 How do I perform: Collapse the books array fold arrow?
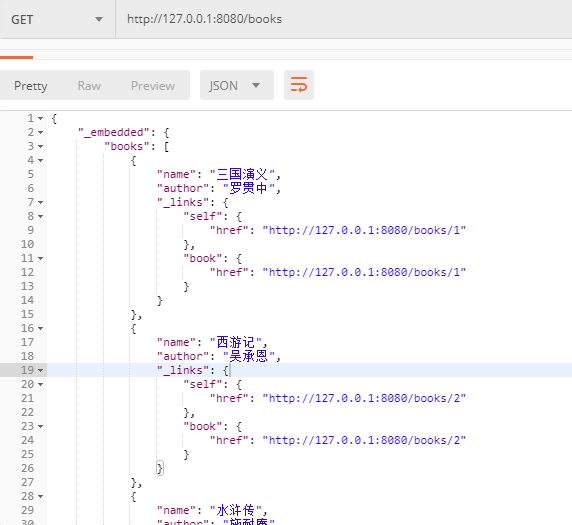coord(40,146)
